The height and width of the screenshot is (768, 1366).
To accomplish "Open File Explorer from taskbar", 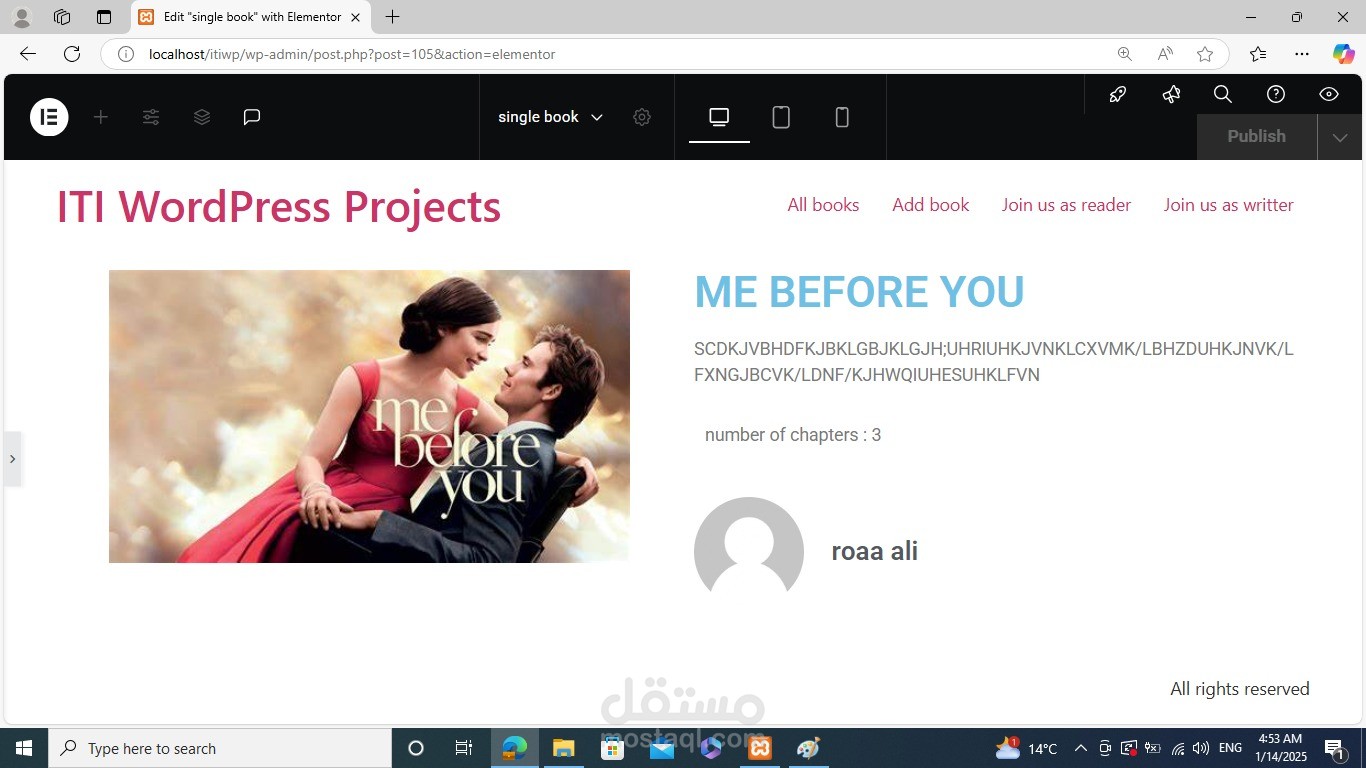I will pyautogui.click(x=564, y=748).
